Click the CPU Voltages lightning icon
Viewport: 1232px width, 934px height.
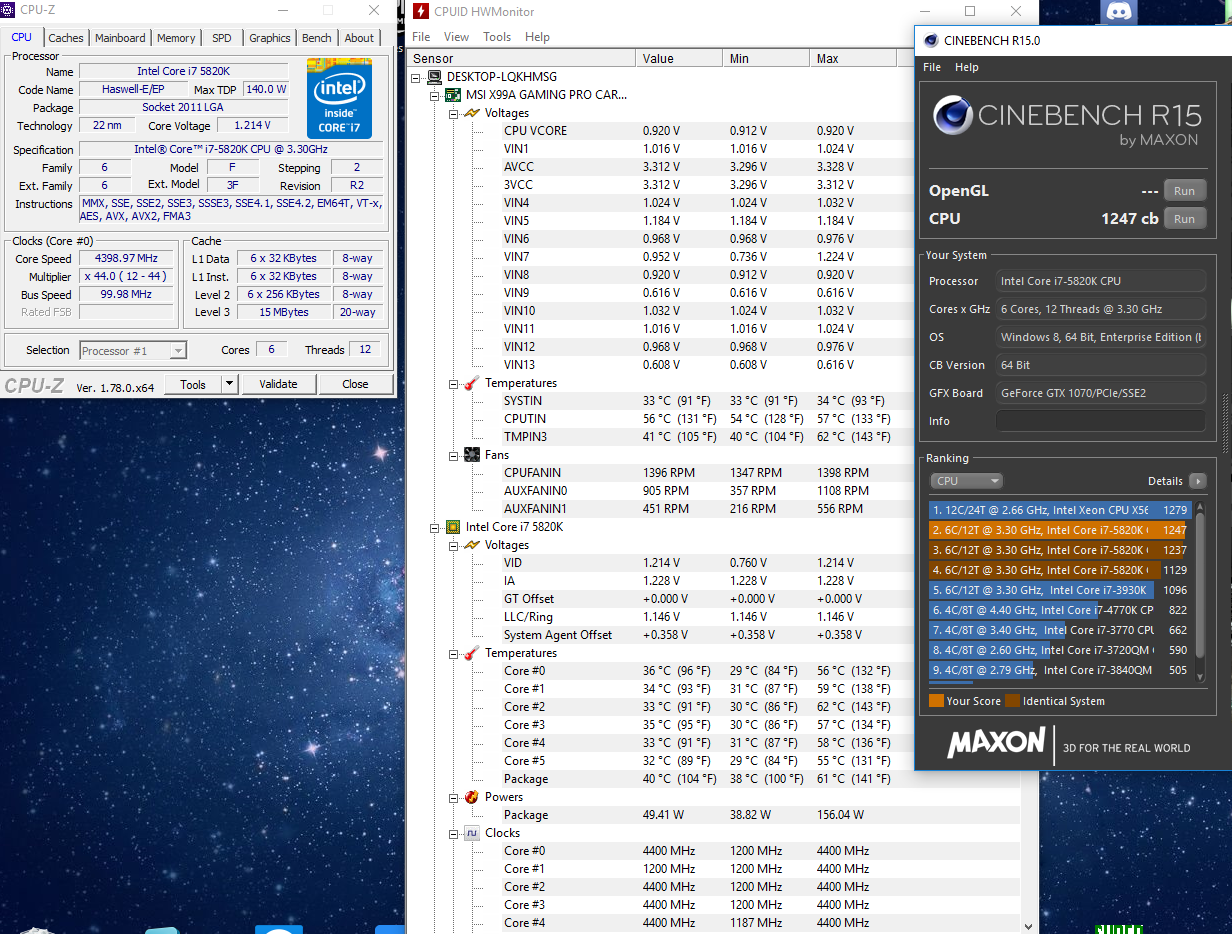pyautogui.click(x=471, y=545)
